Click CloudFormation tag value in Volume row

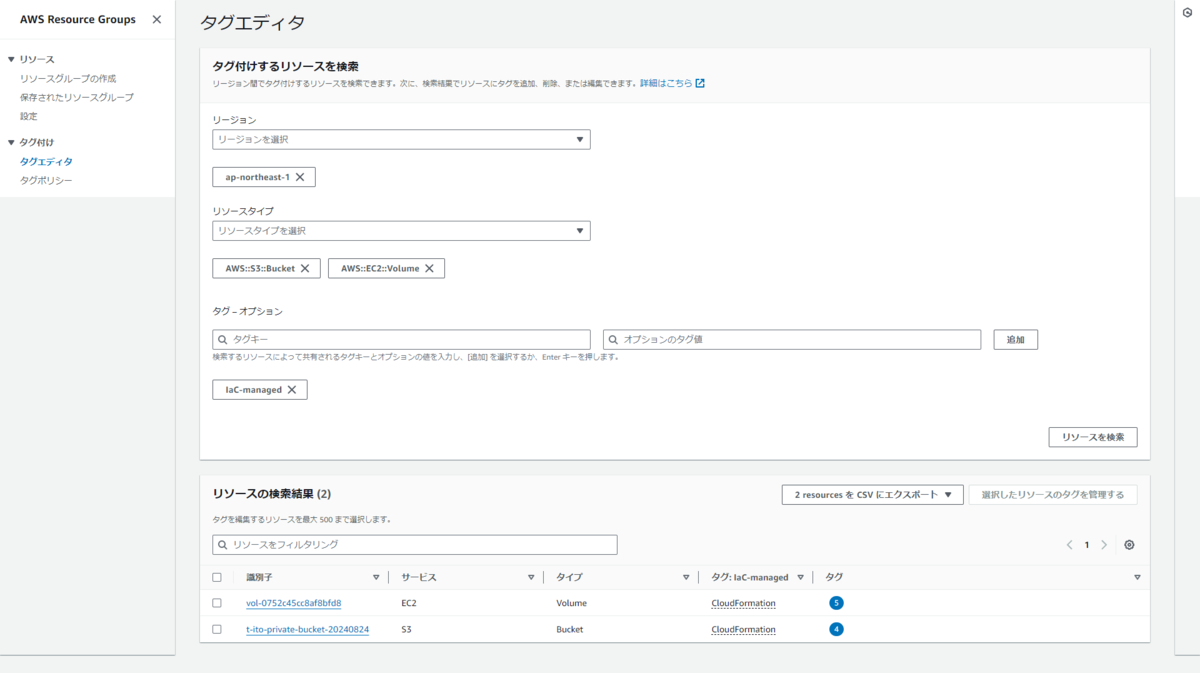coord(743,603)
